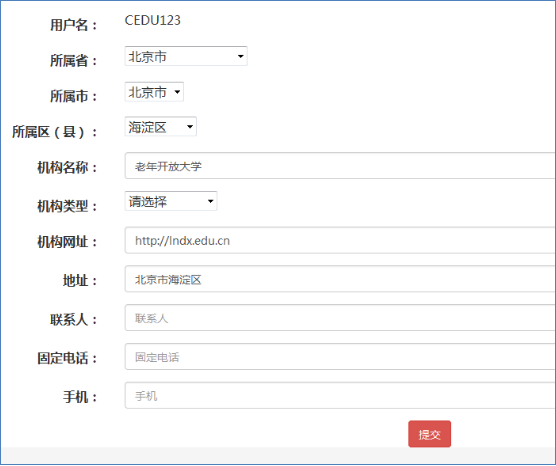The width and height of the screenshot is (556, 466).
Task: Click the 地址 field containing 北京市海淀区
Action: coord(340,279)
